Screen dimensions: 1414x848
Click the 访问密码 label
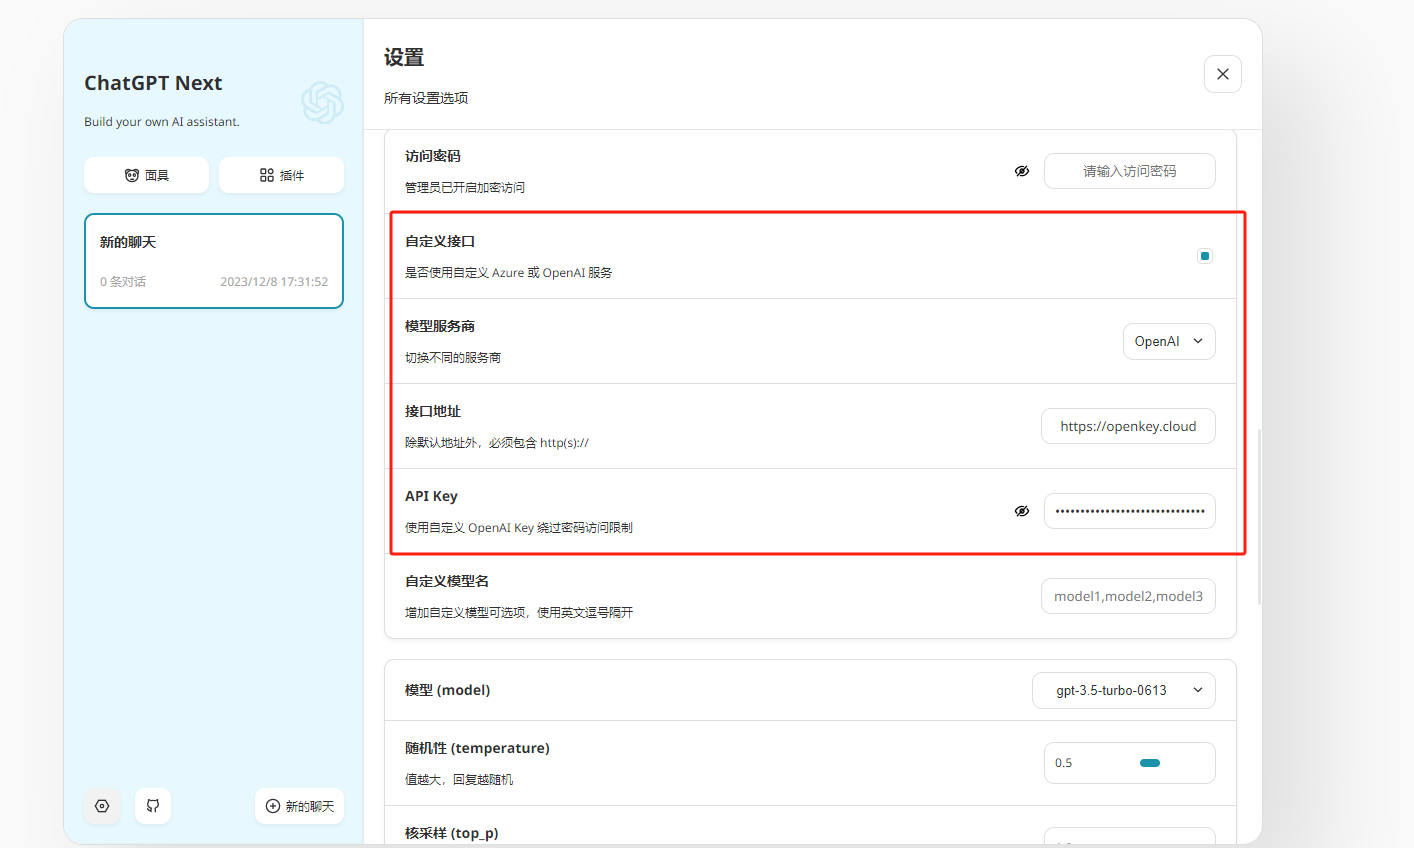433,156
